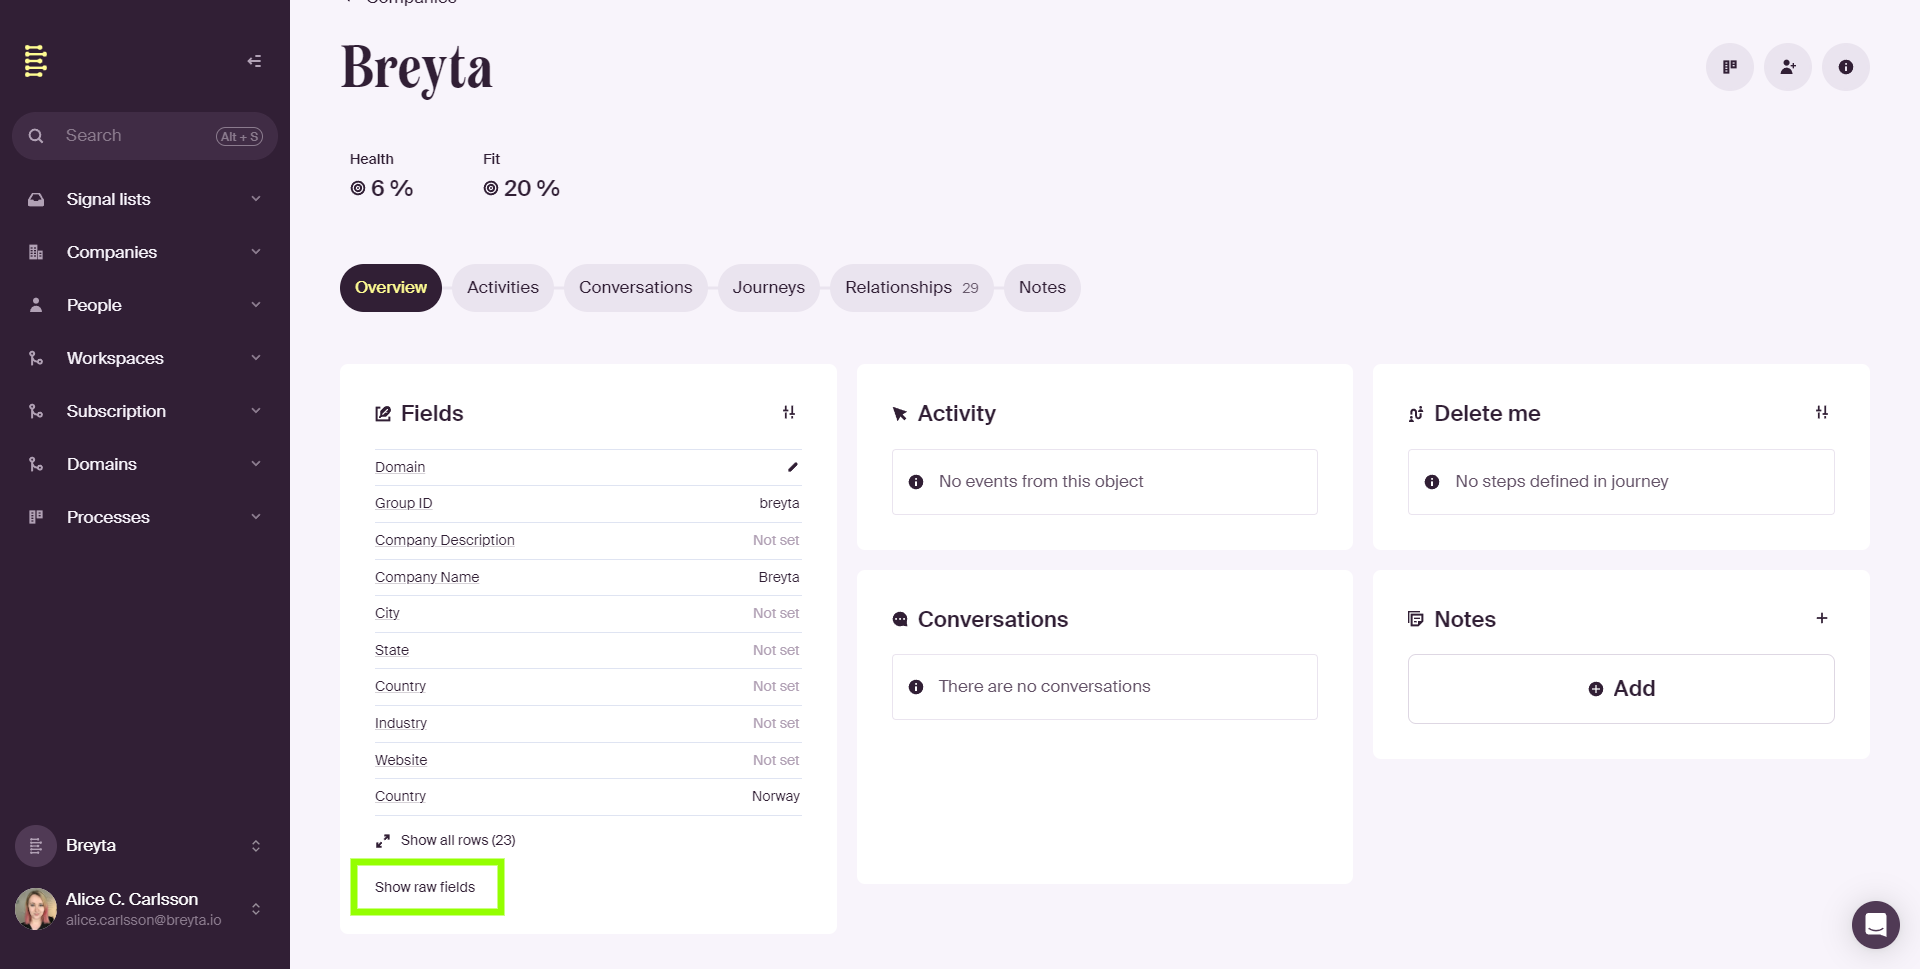
Task: Click the City field label
Action: tap(387, 613)
